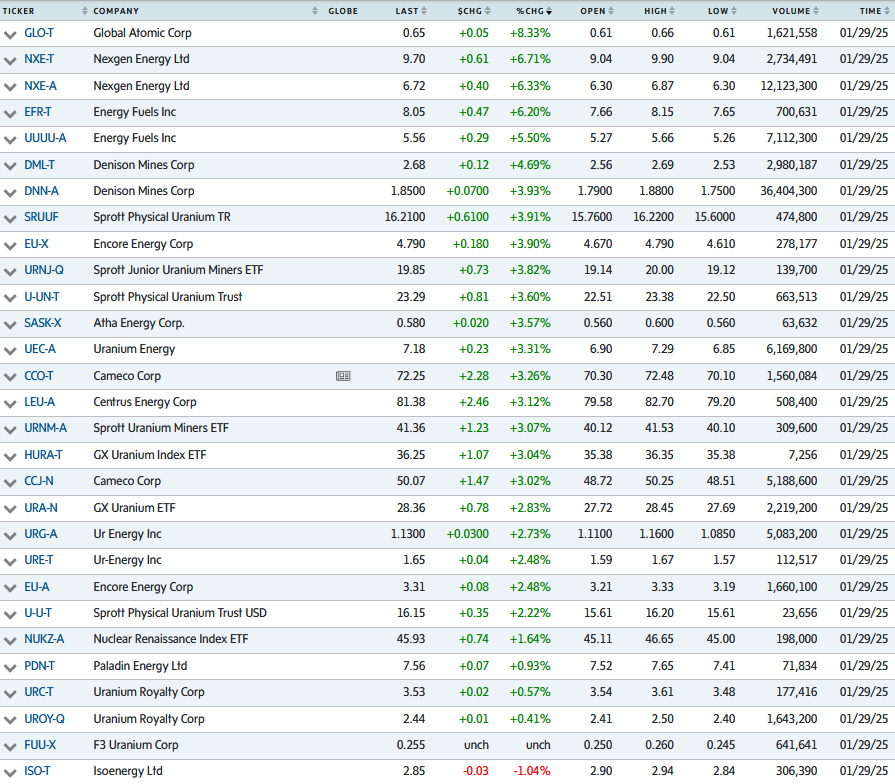Open the NXE-T ticker link
This screenshot has height=784, width=895.
(39, 59)
